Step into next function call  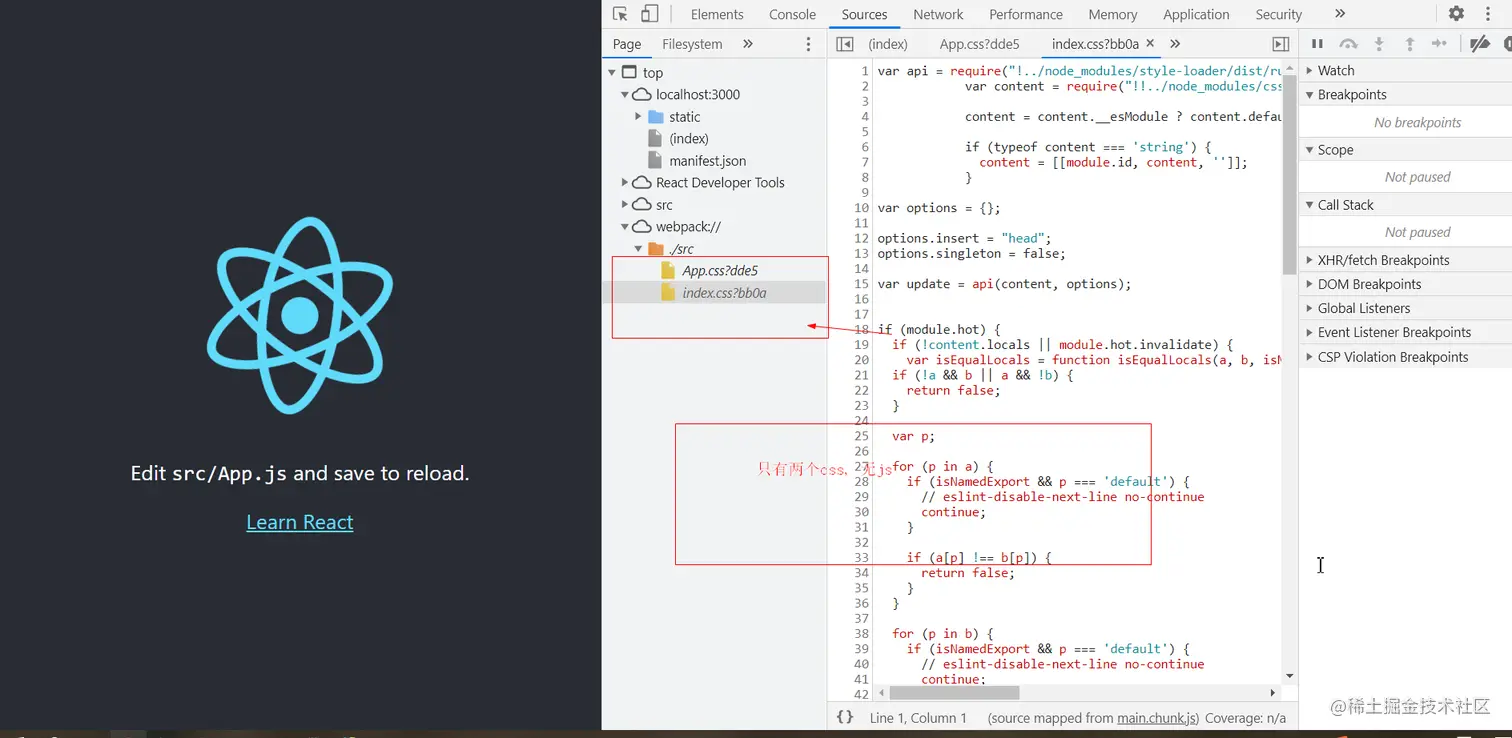[1379, 44]
